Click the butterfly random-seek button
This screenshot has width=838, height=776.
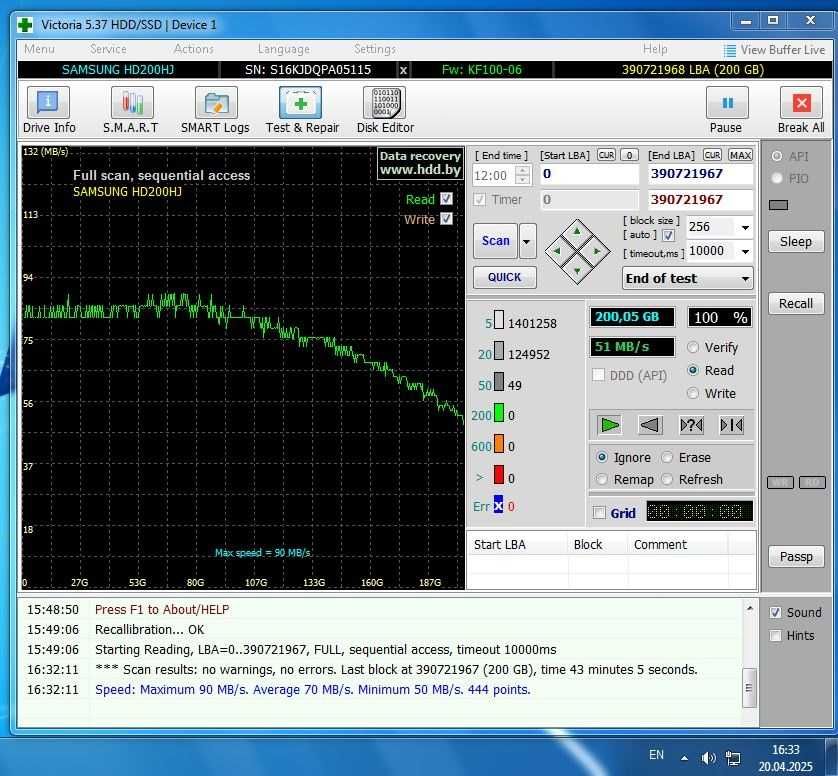[691, 425]
